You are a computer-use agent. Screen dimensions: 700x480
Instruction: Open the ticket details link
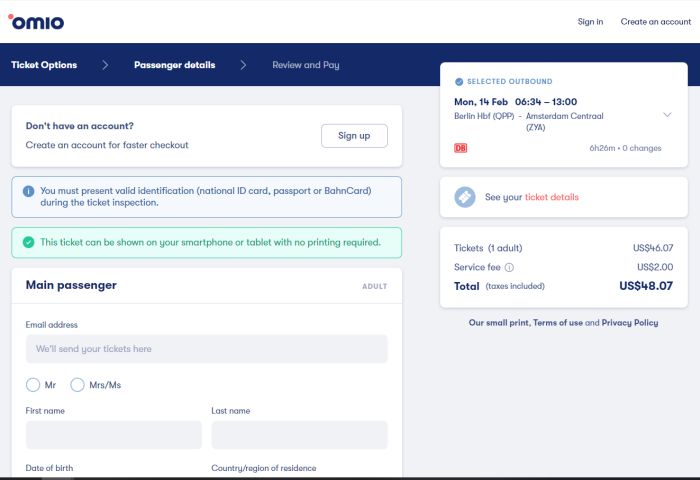coord(552,197)
